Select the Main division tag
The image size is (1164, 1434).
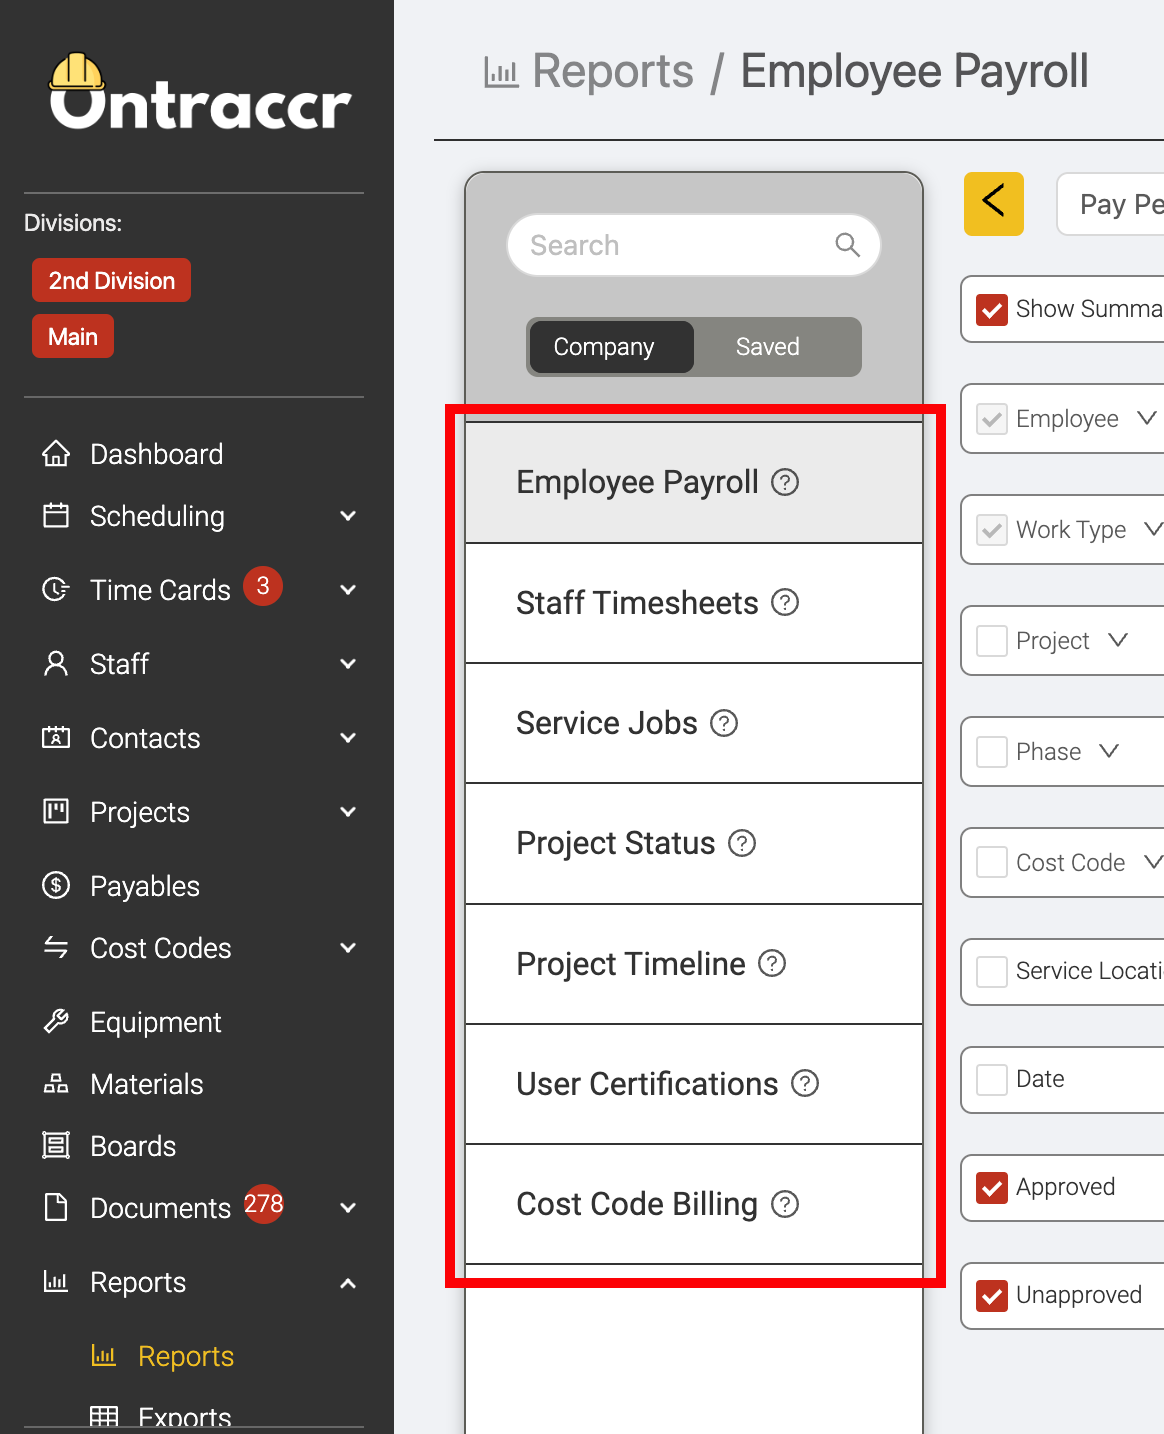[x=73, y=336]
